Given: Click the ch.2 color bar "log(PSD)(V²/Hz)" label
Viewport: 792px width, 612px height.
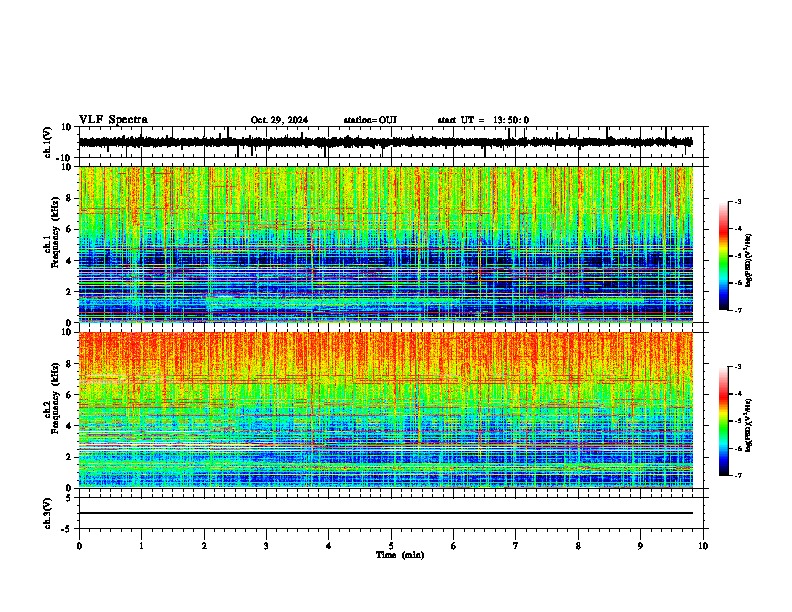Looking at the screenshot, I should pos(749,425).
